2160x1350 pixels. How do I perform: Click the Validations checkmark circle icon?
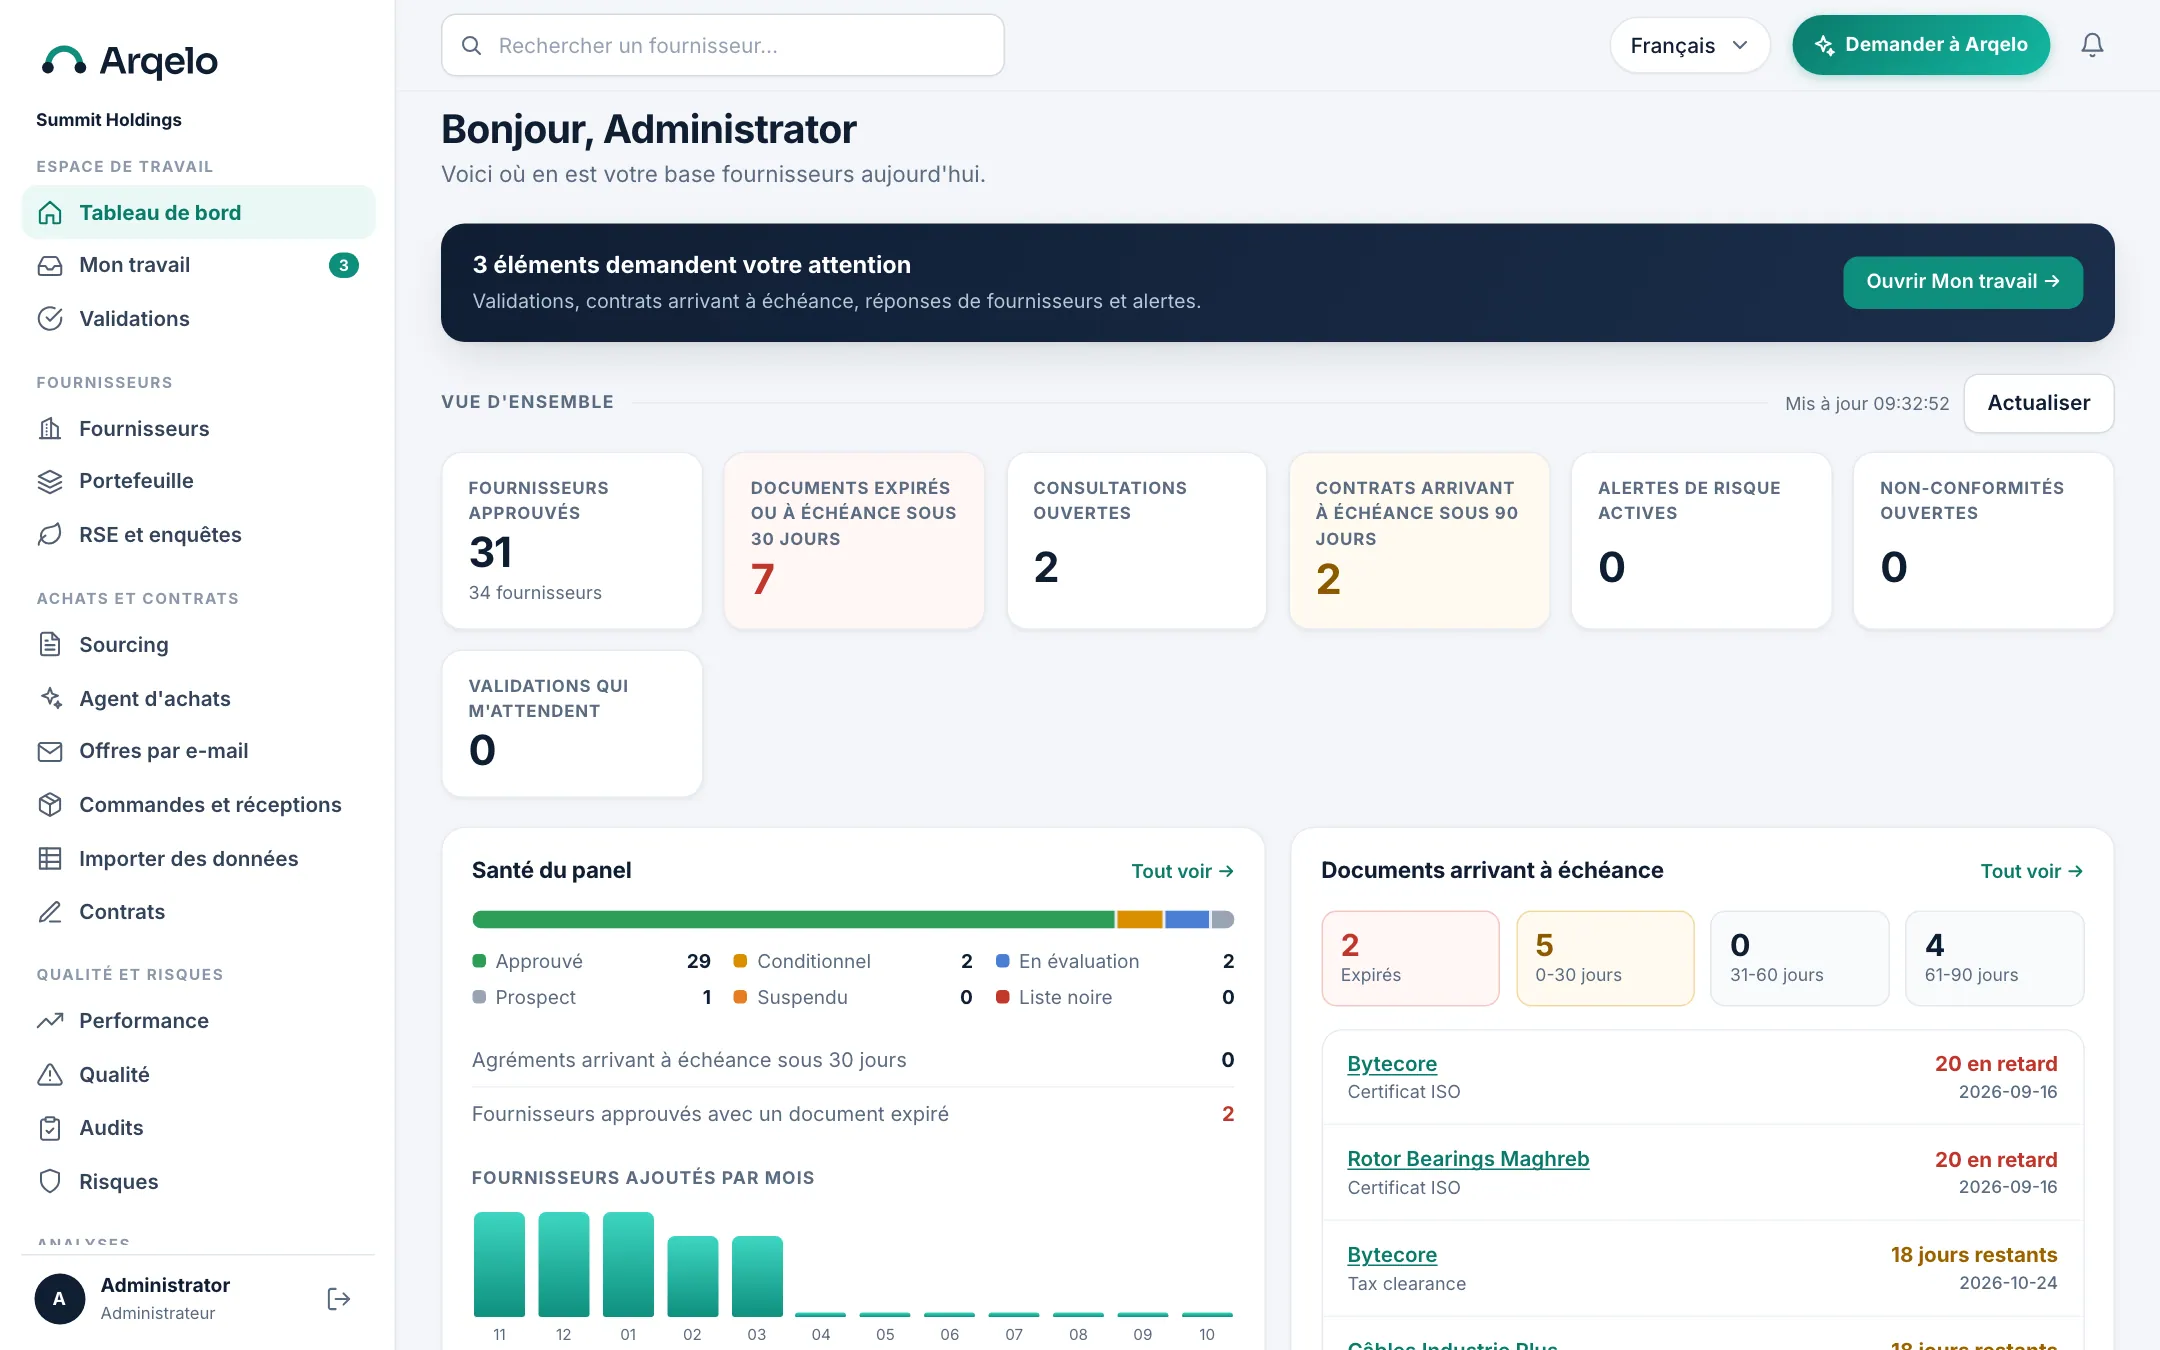(50, 319)
